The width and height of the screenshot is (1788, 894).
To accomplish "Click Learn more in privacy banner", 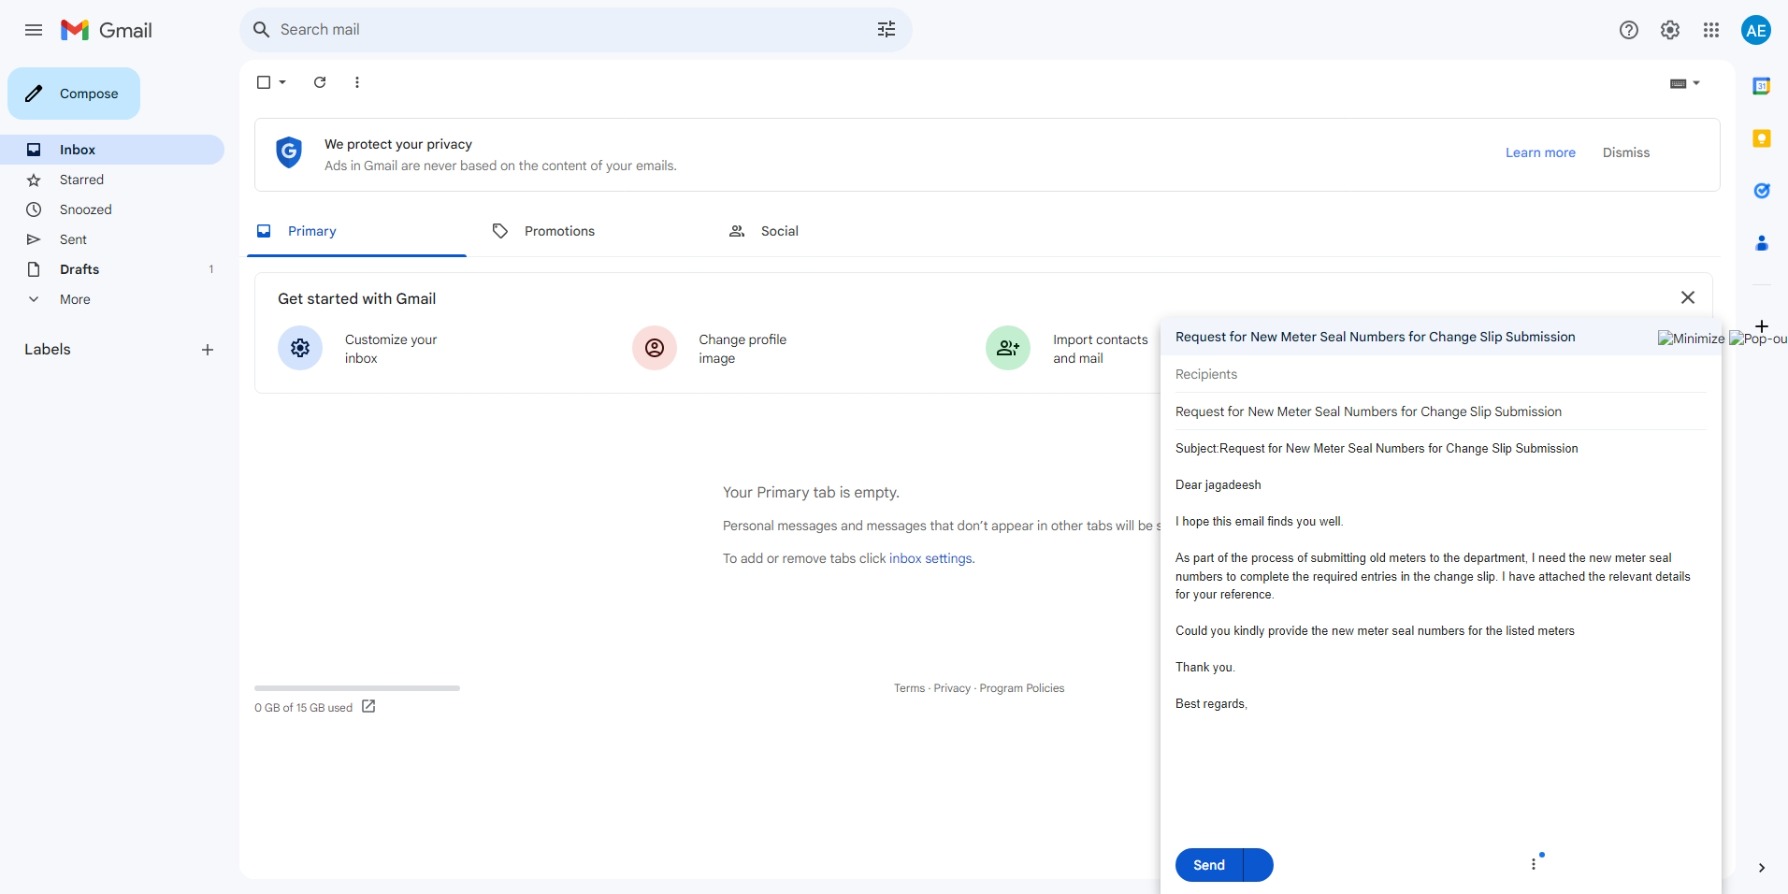I will pos(1540,153).
